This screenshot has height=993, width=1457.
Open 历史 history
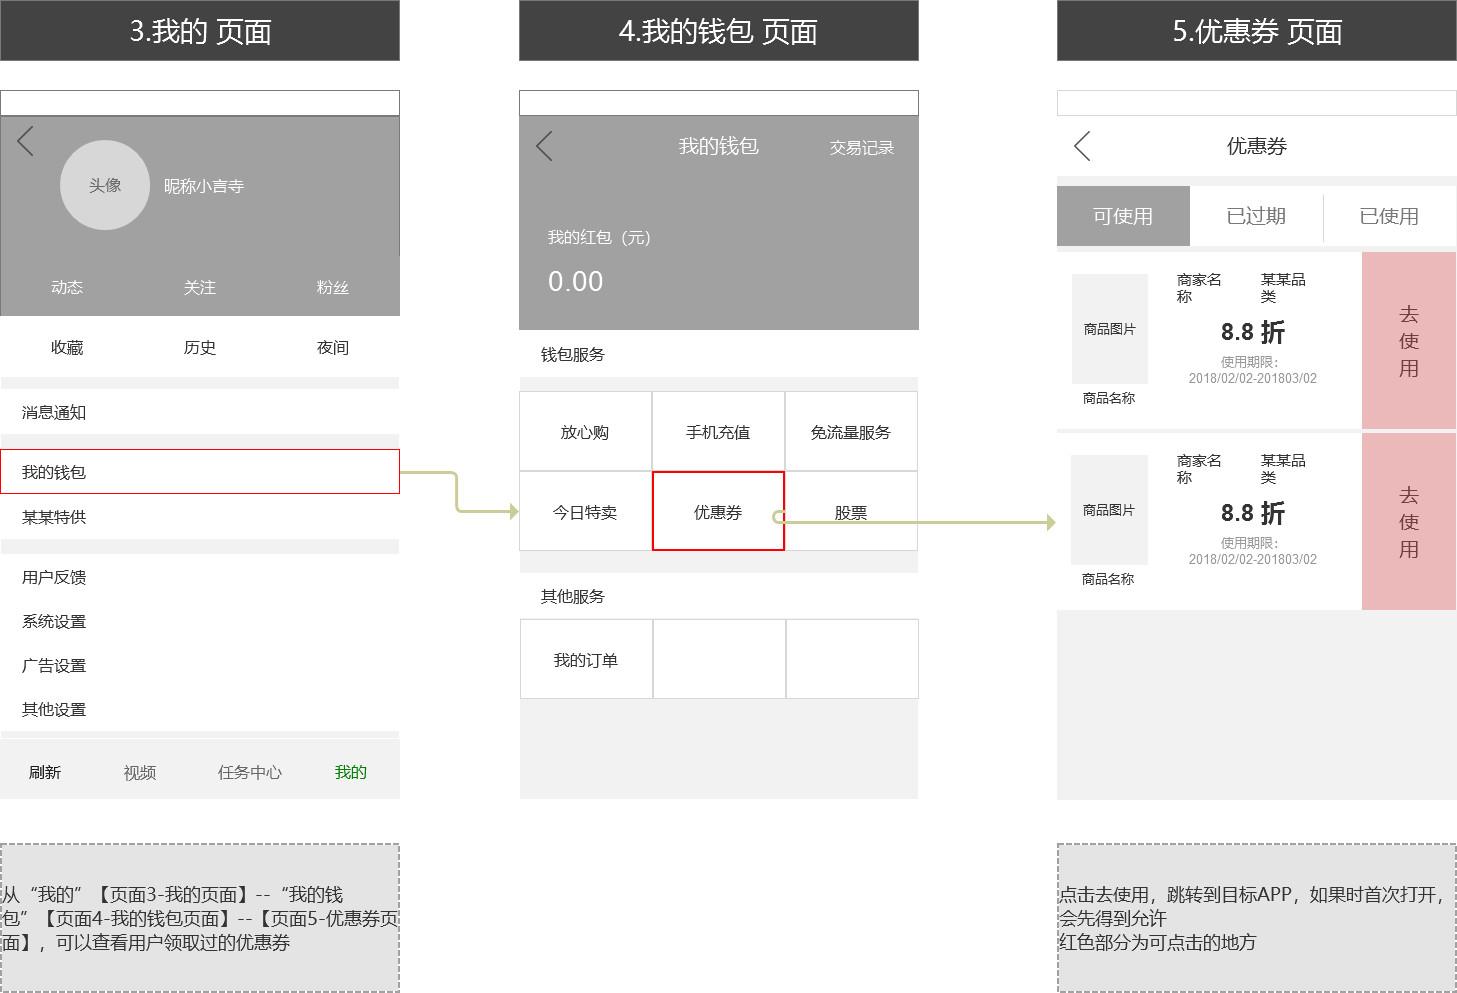coord(200,347)
